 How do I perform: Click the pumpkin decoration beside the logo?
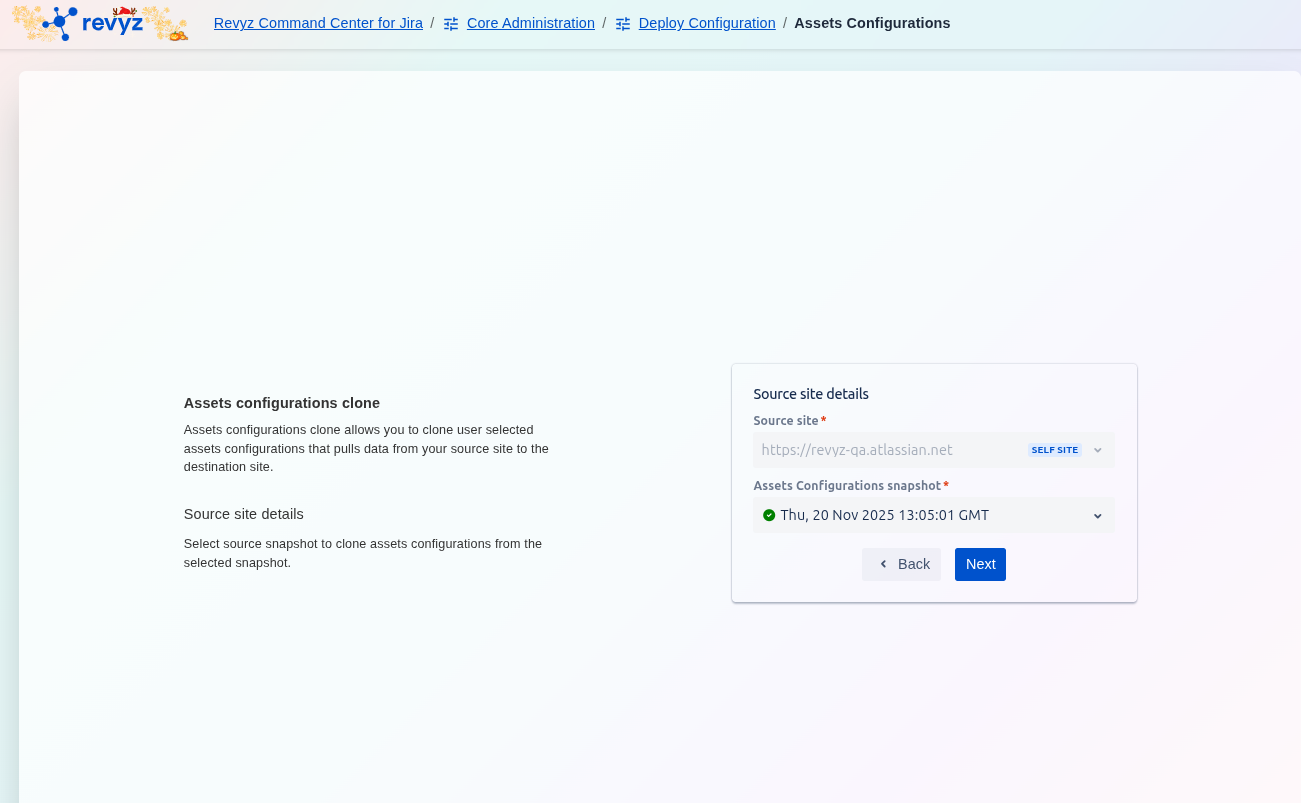point(177,34)
